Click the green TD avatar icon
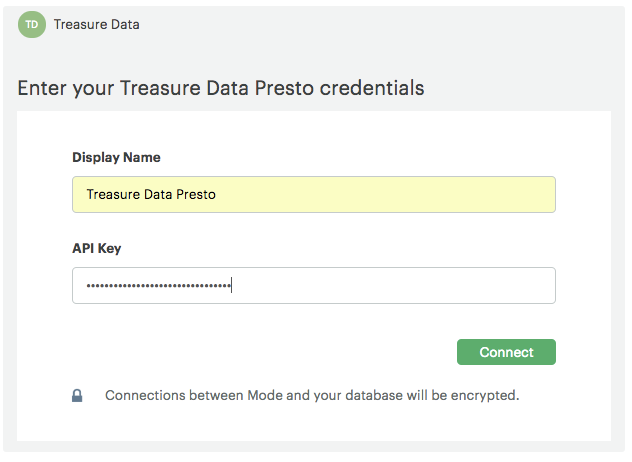The height and width of the screenshot is (462, 632). tap(32, 25)
